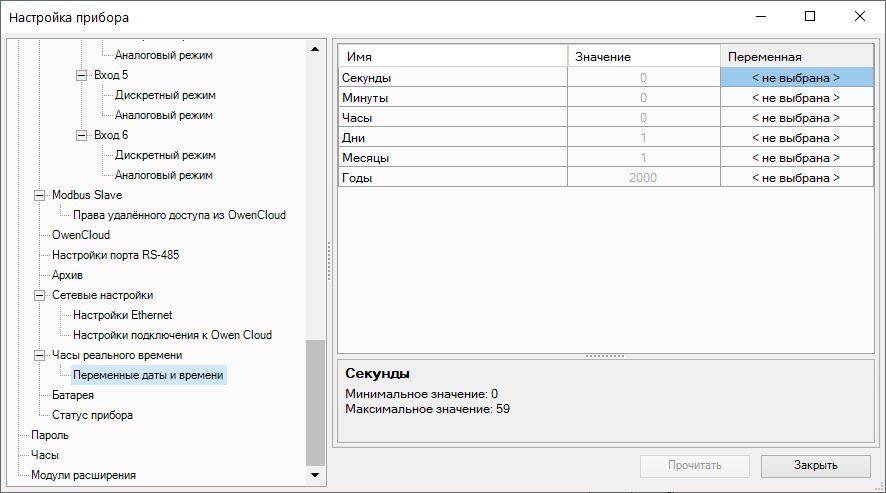Click the Часы value field

coord(643,118)
